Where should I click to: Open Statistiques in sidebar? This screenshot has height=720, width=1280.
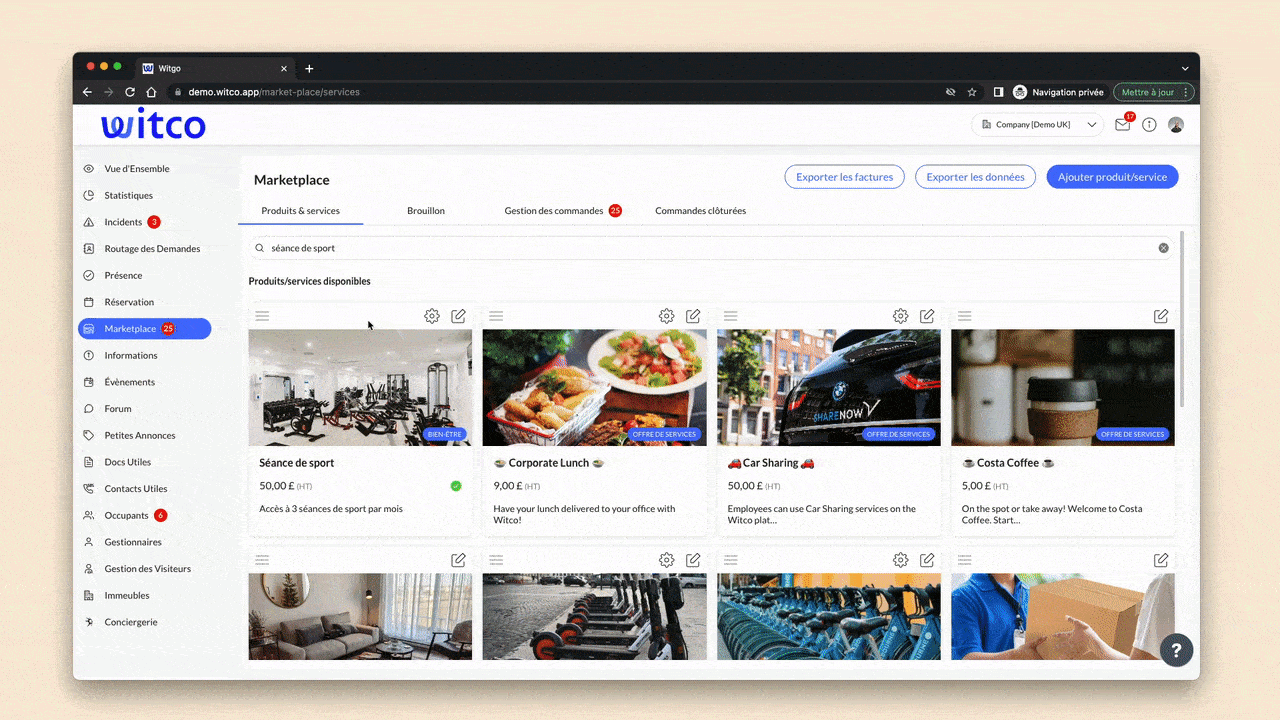129,196
